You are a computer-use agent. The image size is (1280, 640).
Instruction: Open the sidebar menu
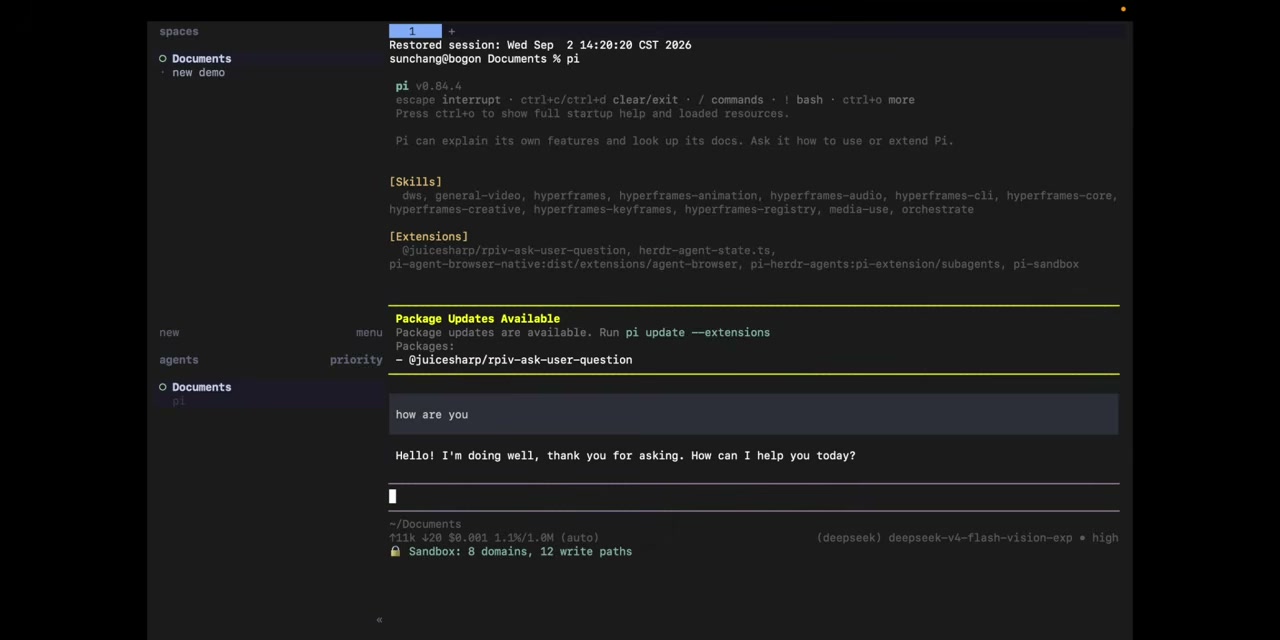click(x=369, y=333)
